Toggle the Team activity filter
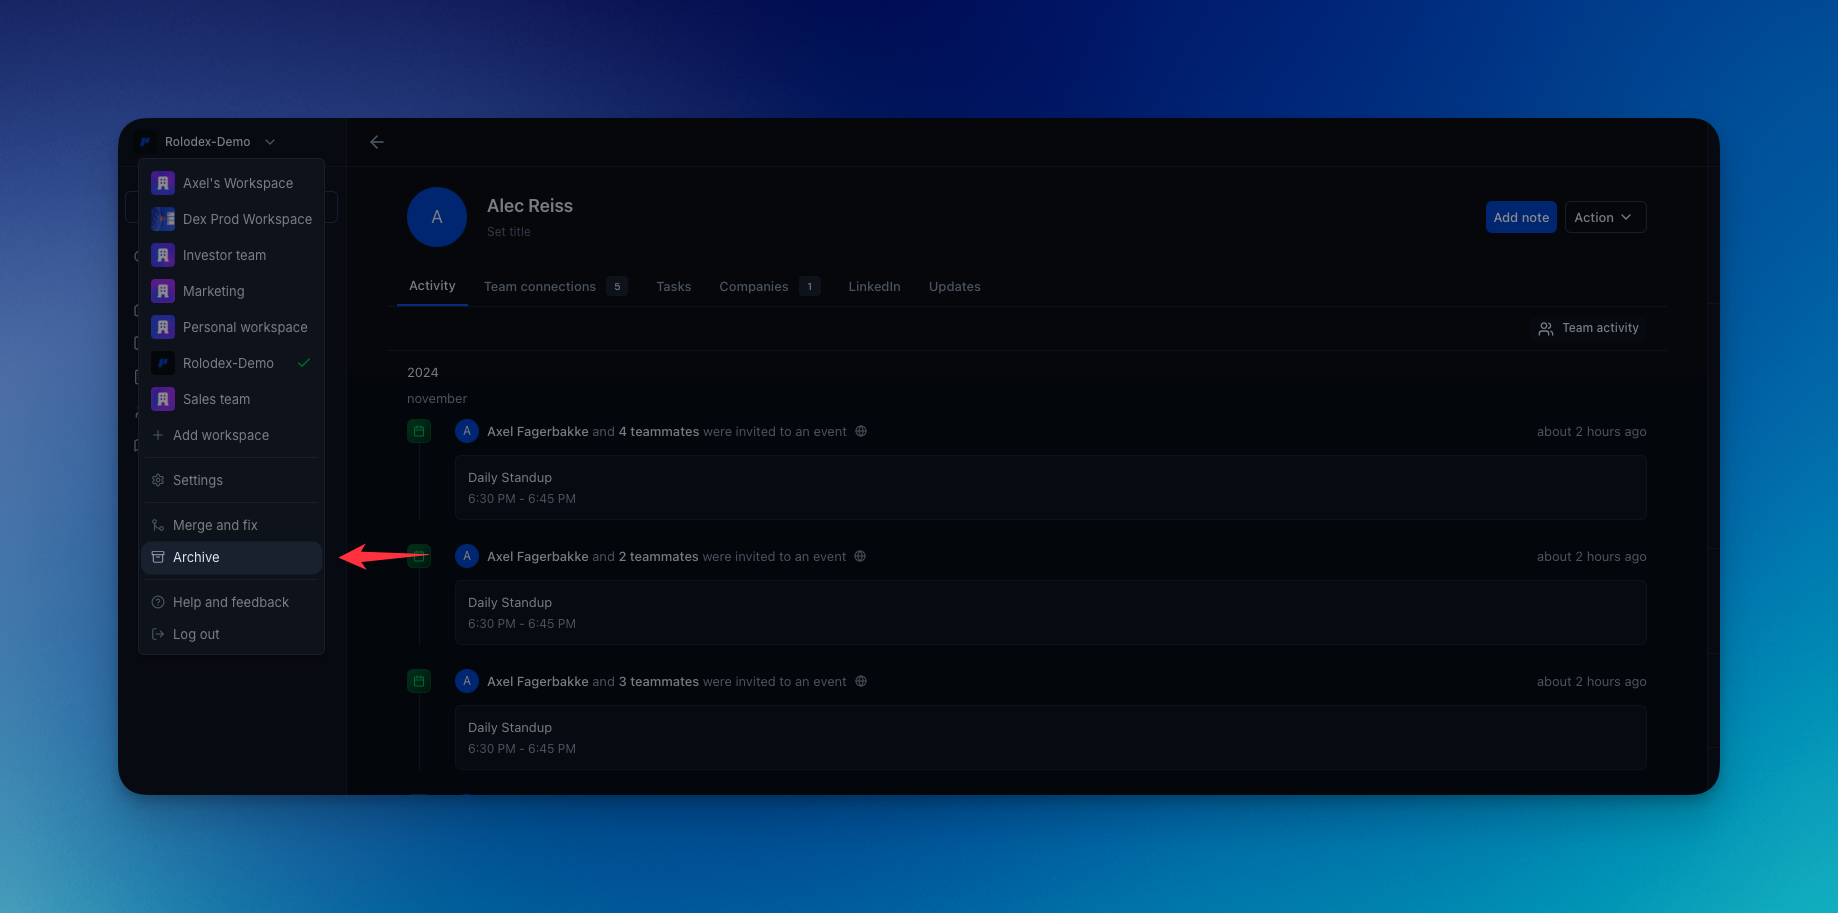The width and height of the screenshot is (1838, 913). click(x=1588, y=328)
